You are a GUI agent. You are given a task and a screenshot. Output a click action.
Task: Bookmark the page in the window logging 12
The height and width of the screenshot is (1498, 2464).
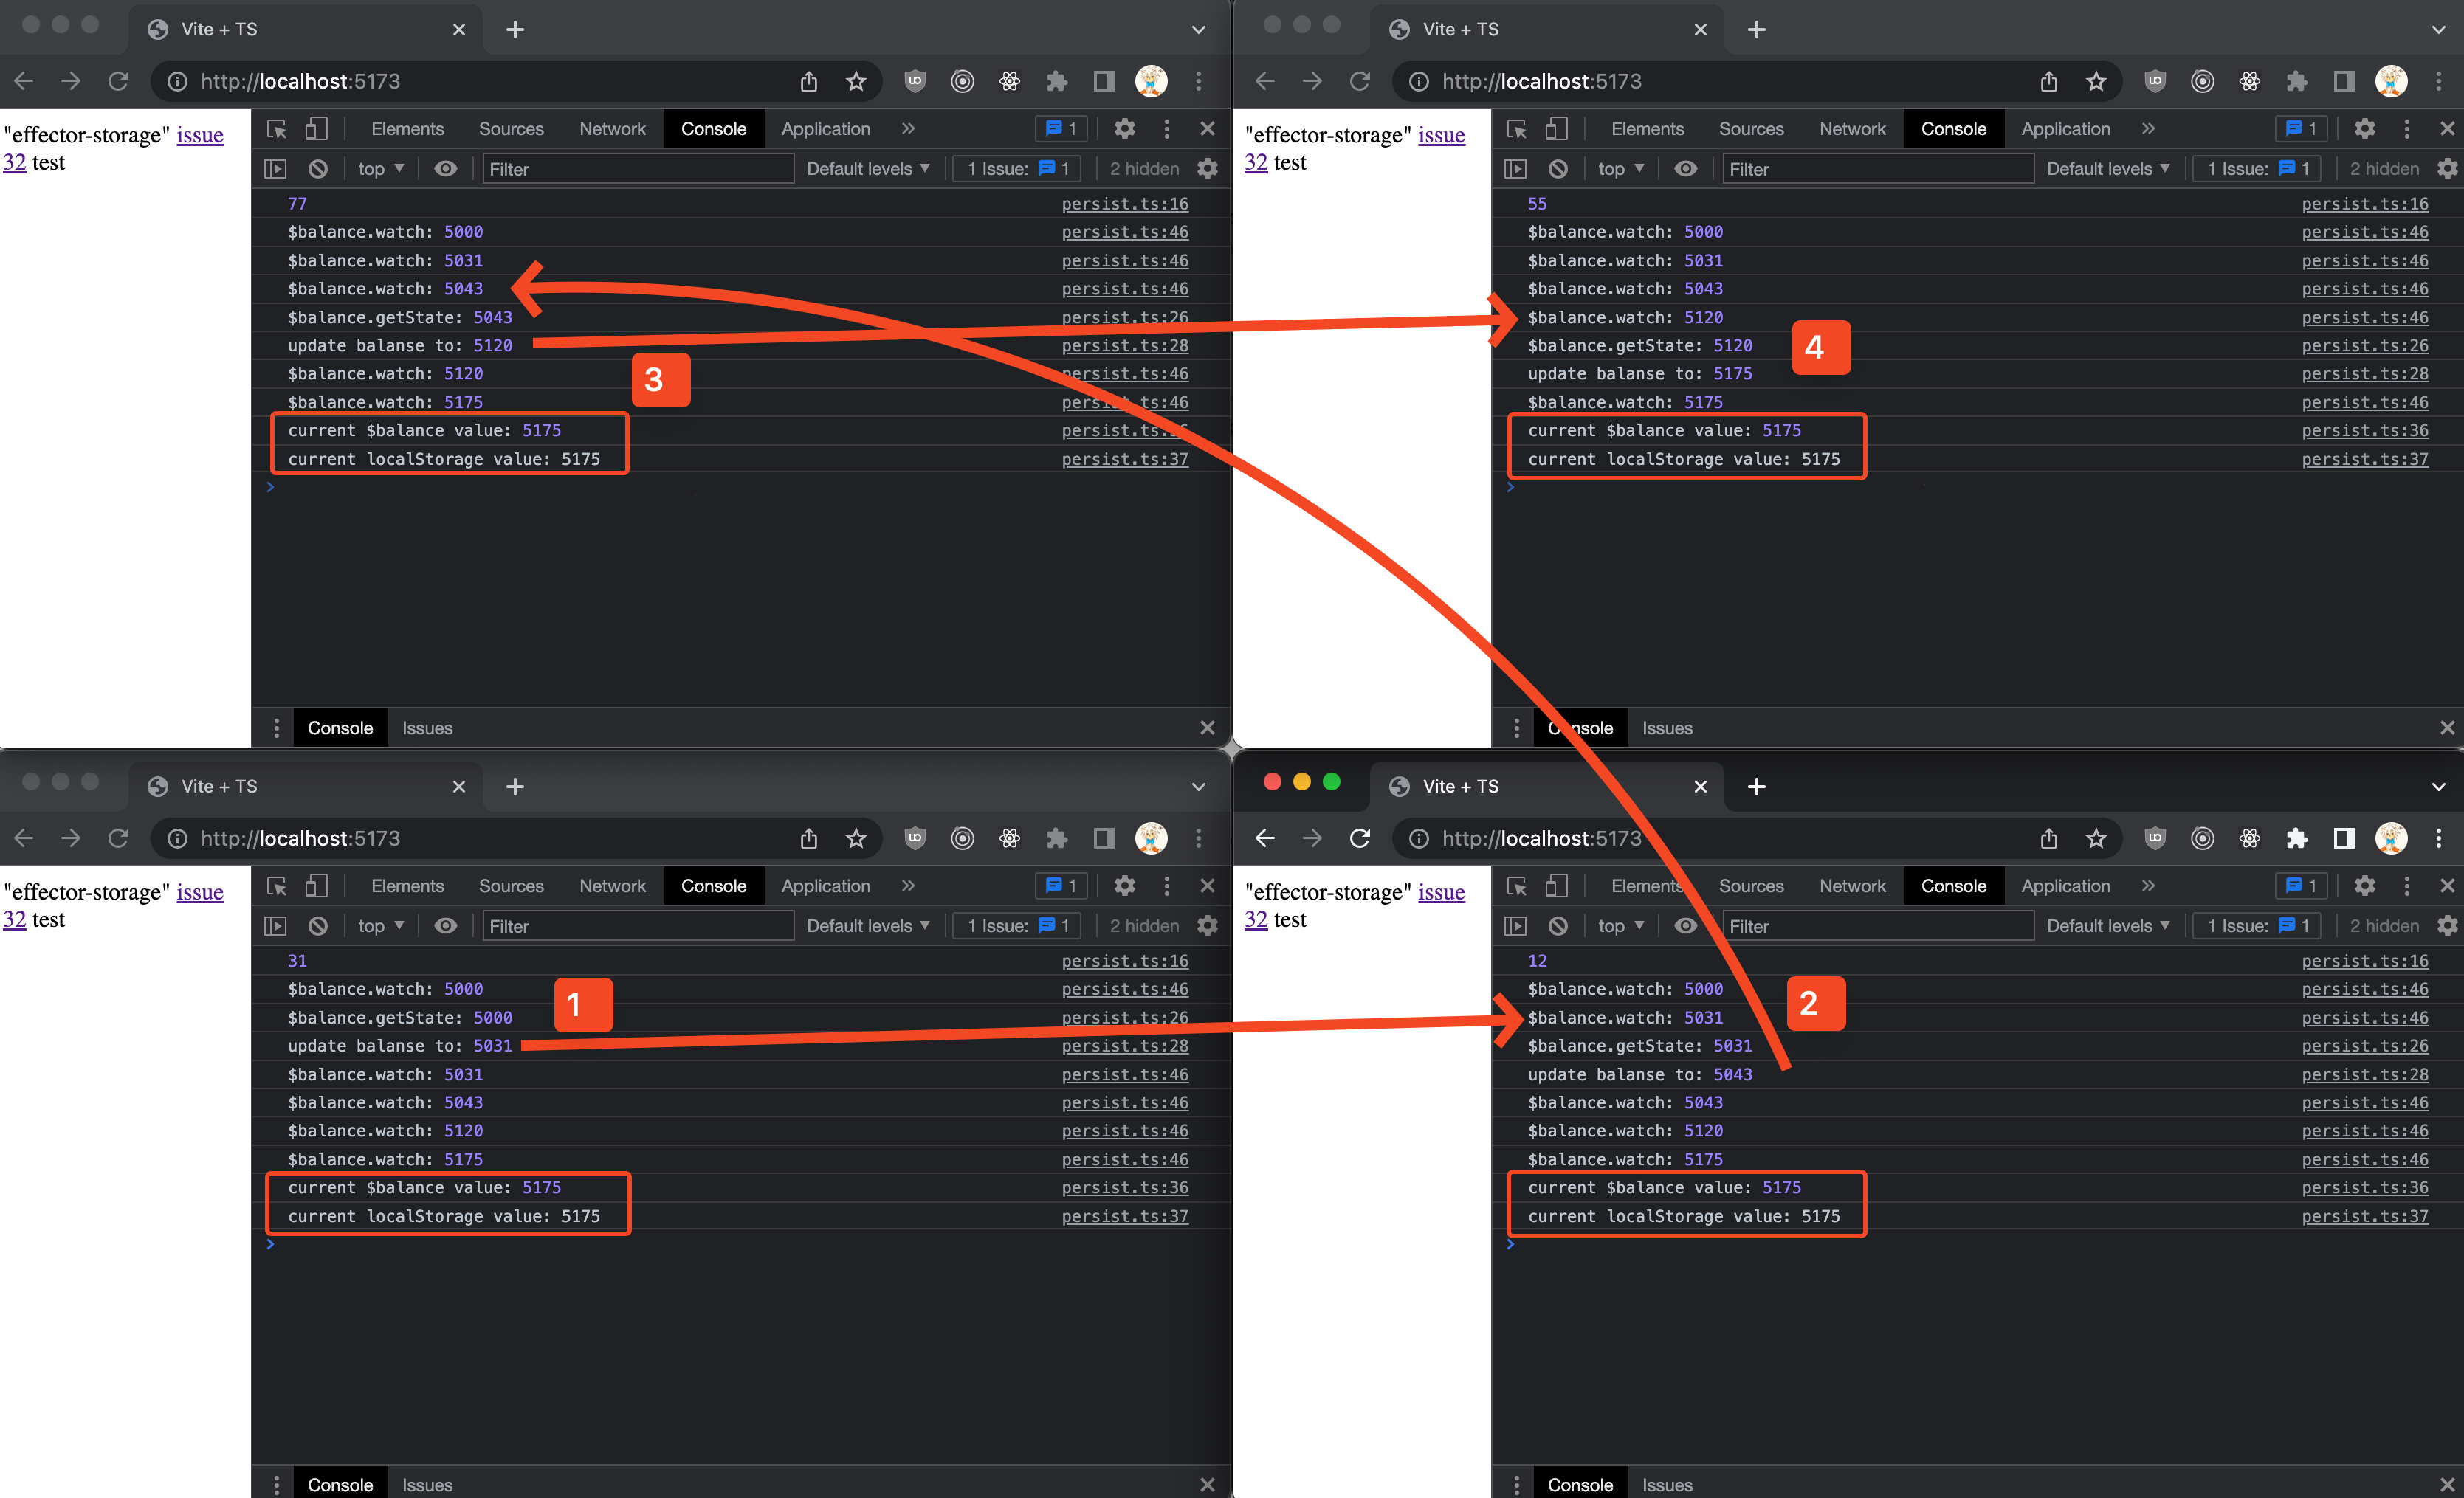pos(2096,838)
